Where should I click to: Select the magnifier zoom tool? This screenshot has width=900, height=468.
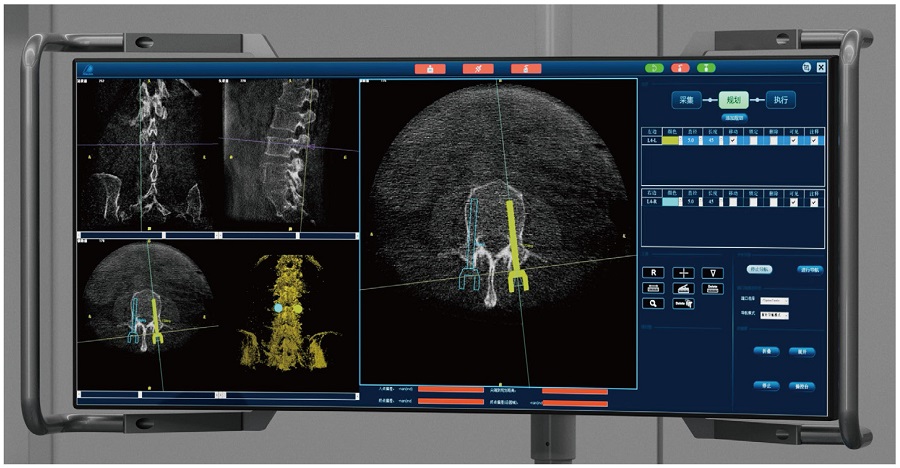tap(653, 302)
